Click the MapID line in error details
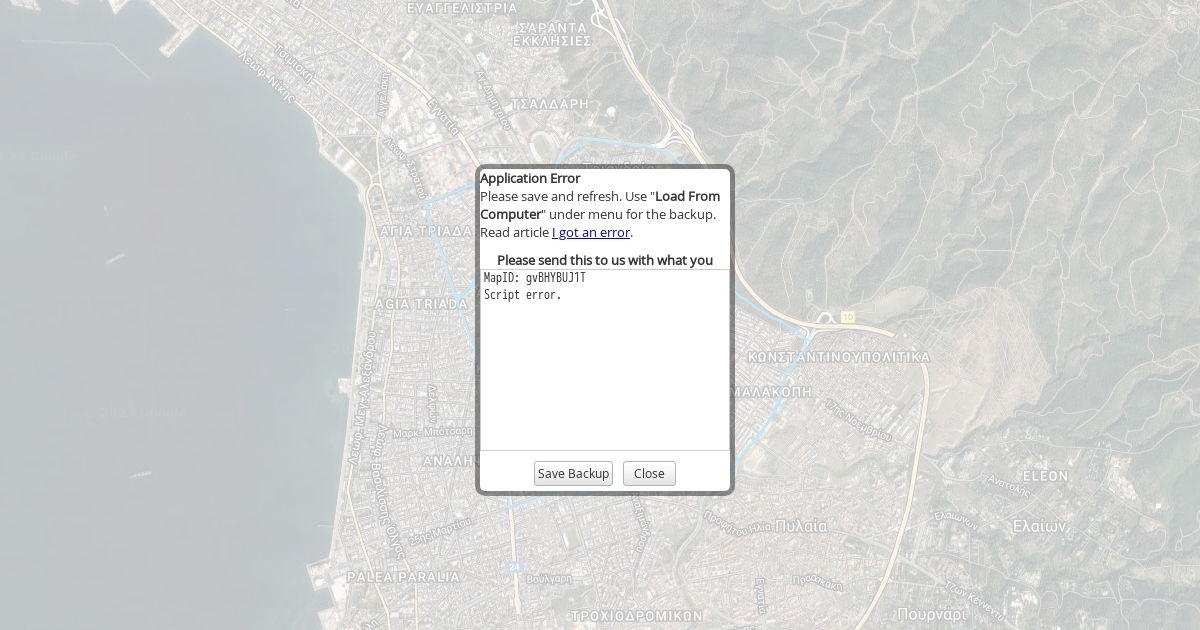Image resolution: width=1200 pixels, height=630 pixels. click(535, 278)
